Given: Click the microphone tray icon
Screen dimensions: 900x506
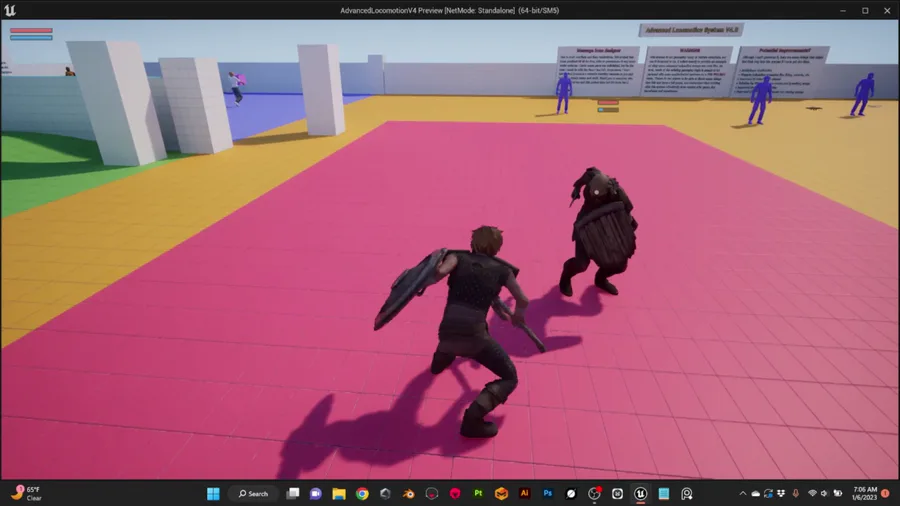Looking at the screenshot, I should 796,493.
